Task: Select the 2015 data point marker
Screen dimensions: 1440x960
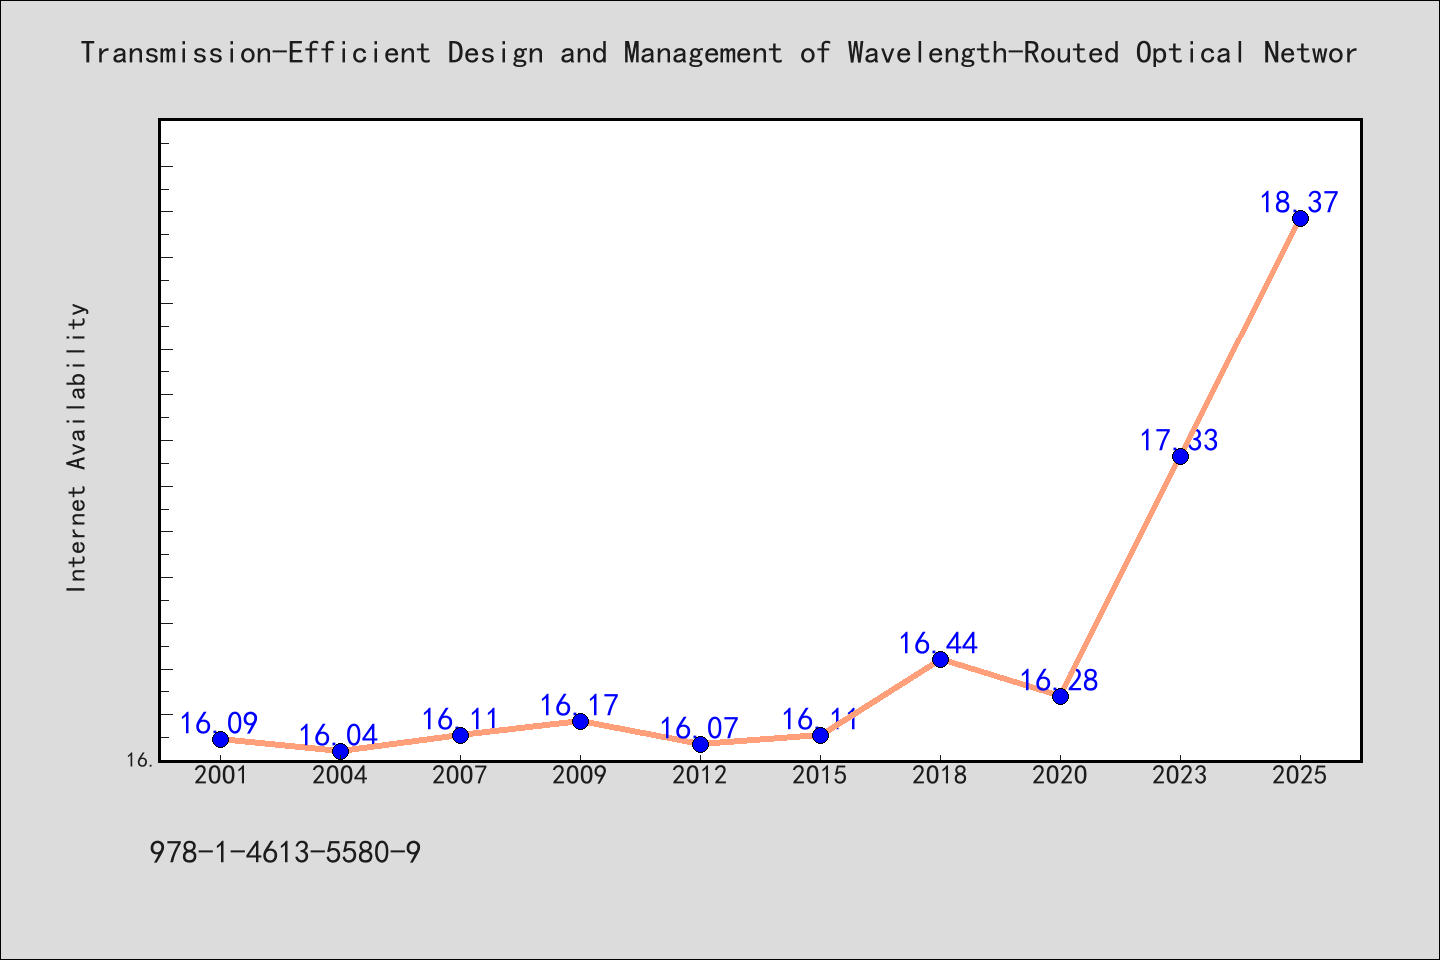Action: [x=820, y=735]
